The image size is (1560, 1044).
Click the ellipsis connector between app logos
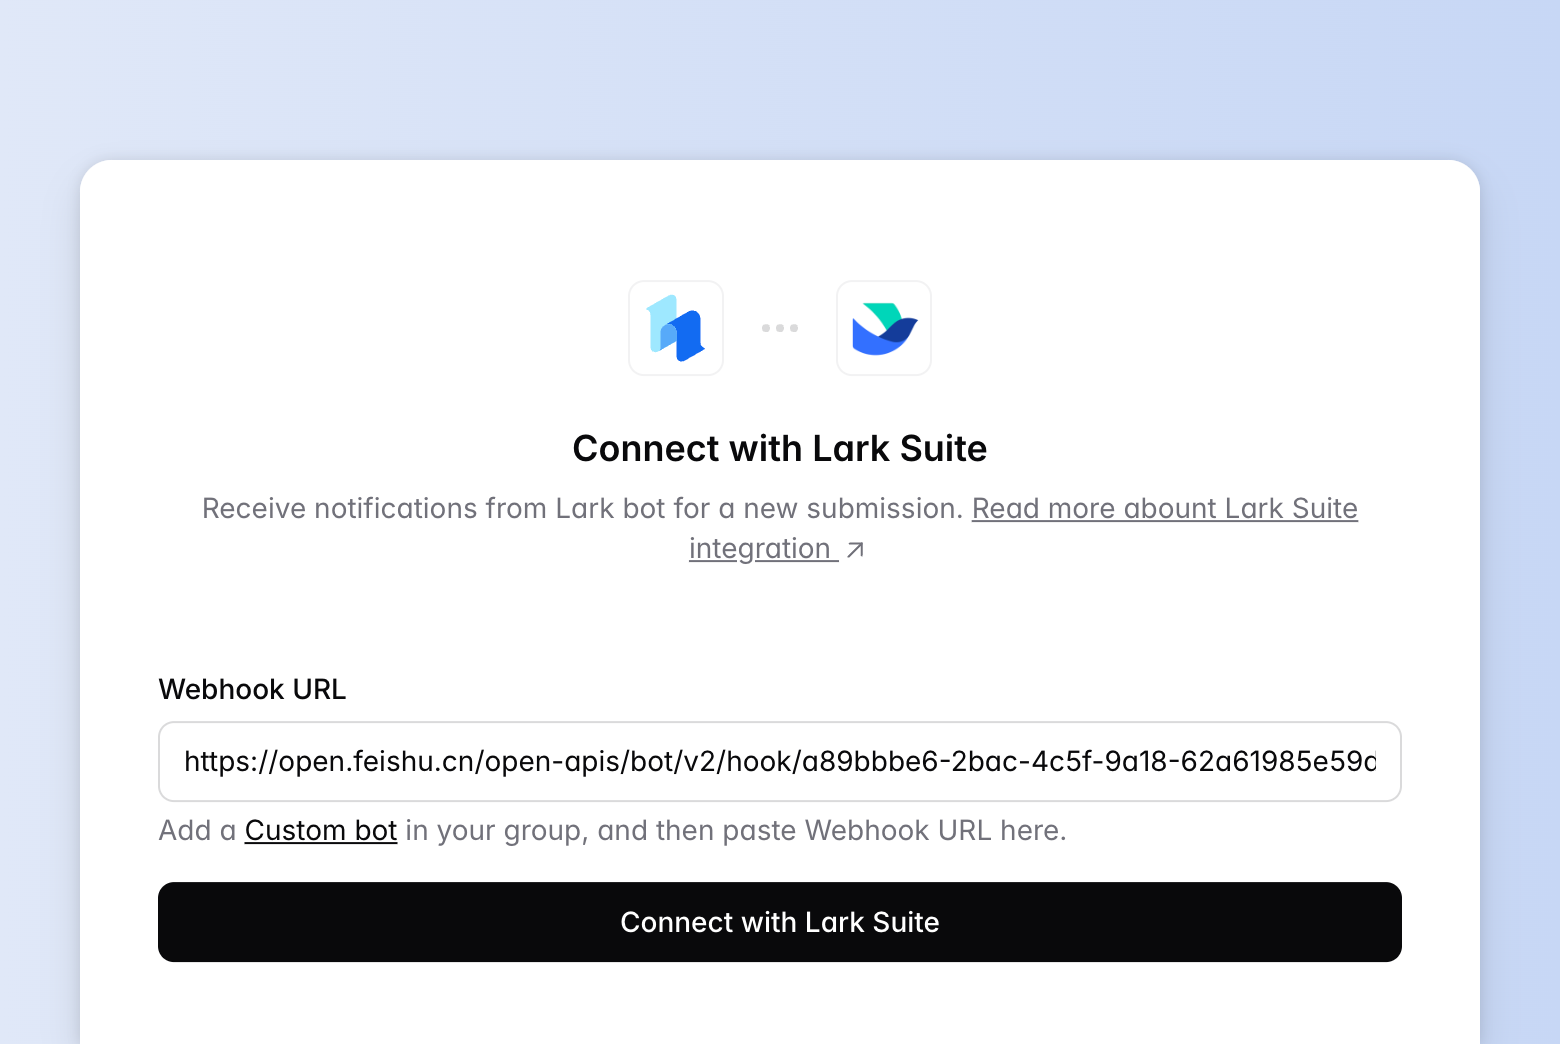(779, 328)
